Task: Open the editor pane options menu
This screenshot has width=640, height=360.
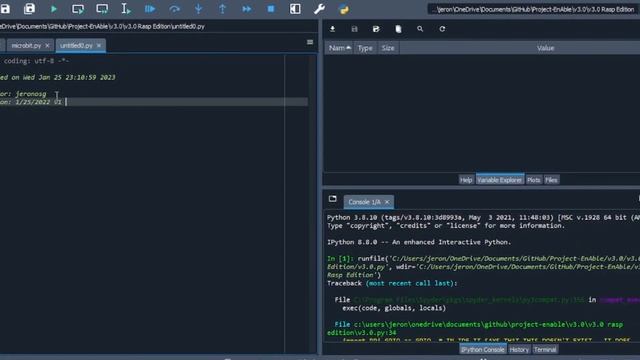Action: click(x=310, y=42)
